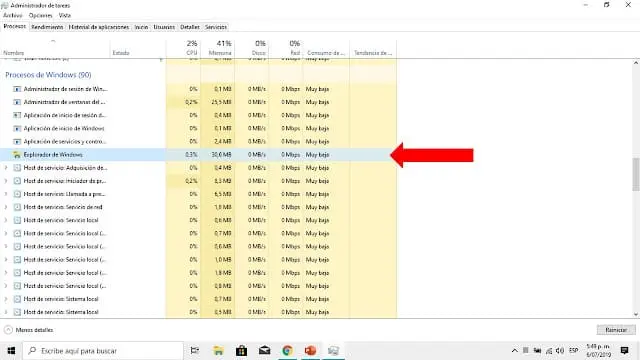The width and height of the screenshot is (640, 360).
Task: Open the volume control in the tray
Action: click(x=560, y=351)
